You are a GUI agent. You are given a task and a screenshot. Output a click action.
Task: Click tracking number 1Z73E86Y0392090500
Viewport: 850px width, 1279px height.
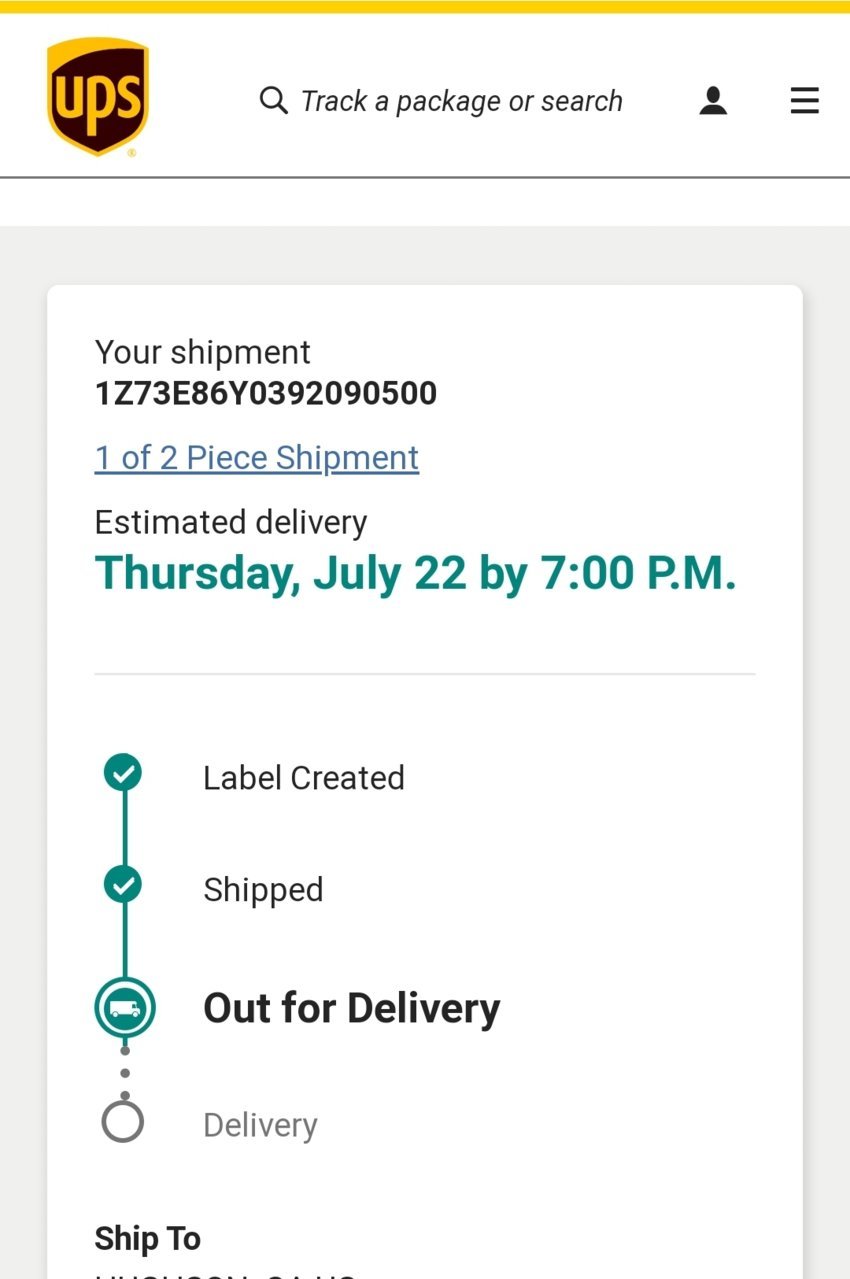(266, 393)
